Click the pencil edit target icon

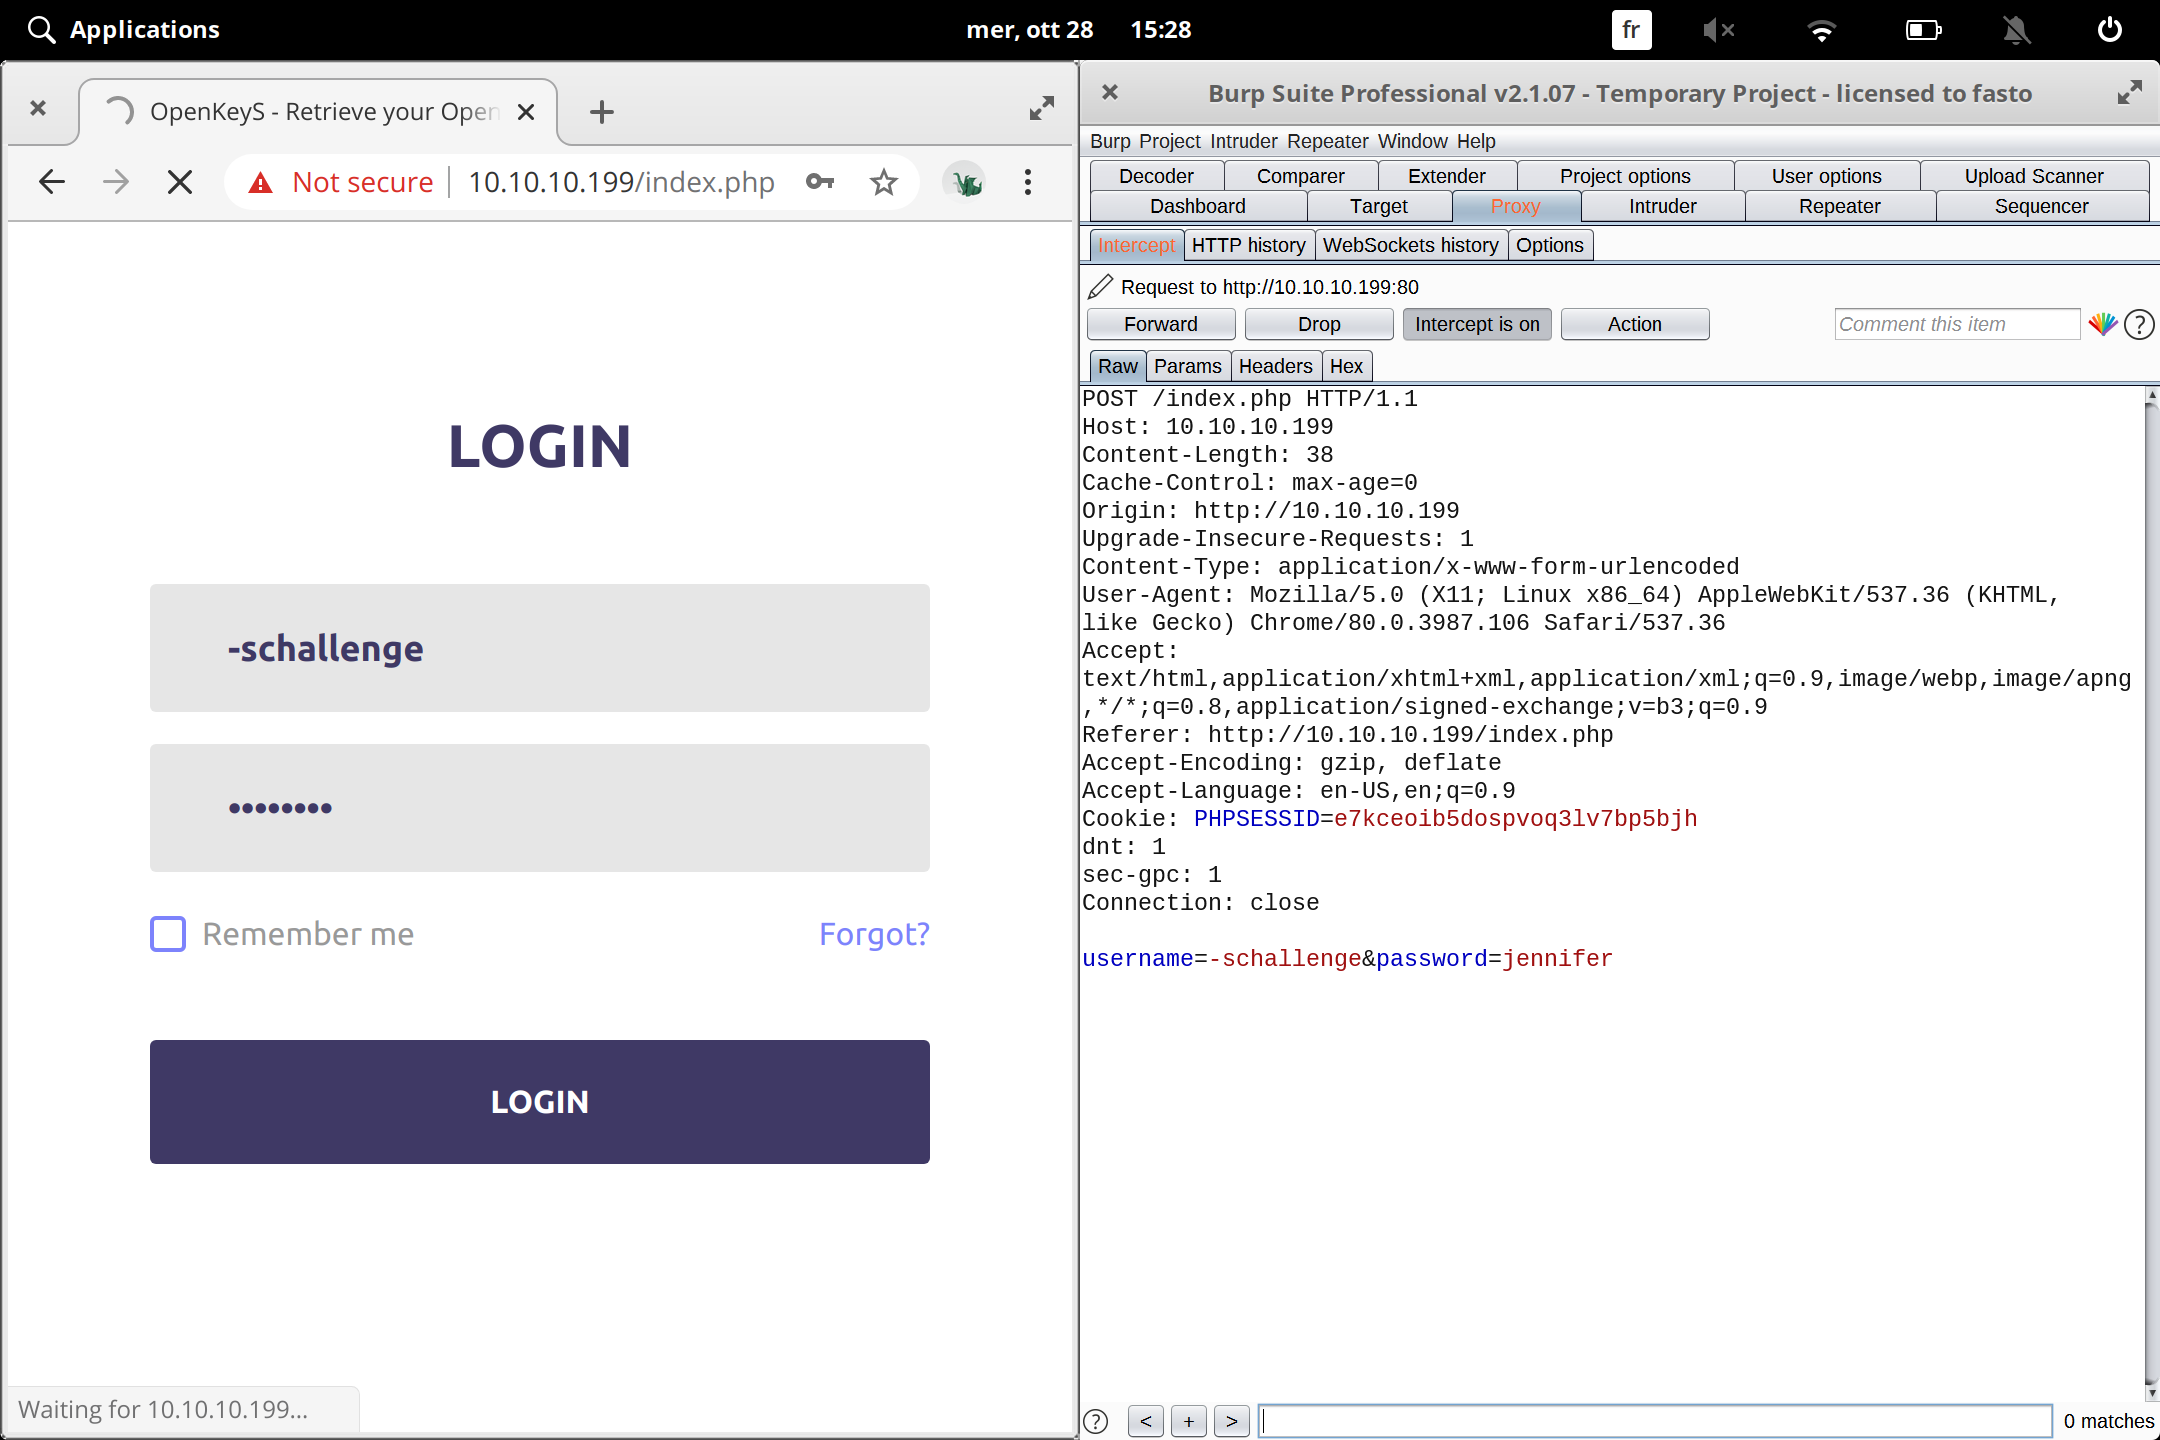coord(1100,287)
